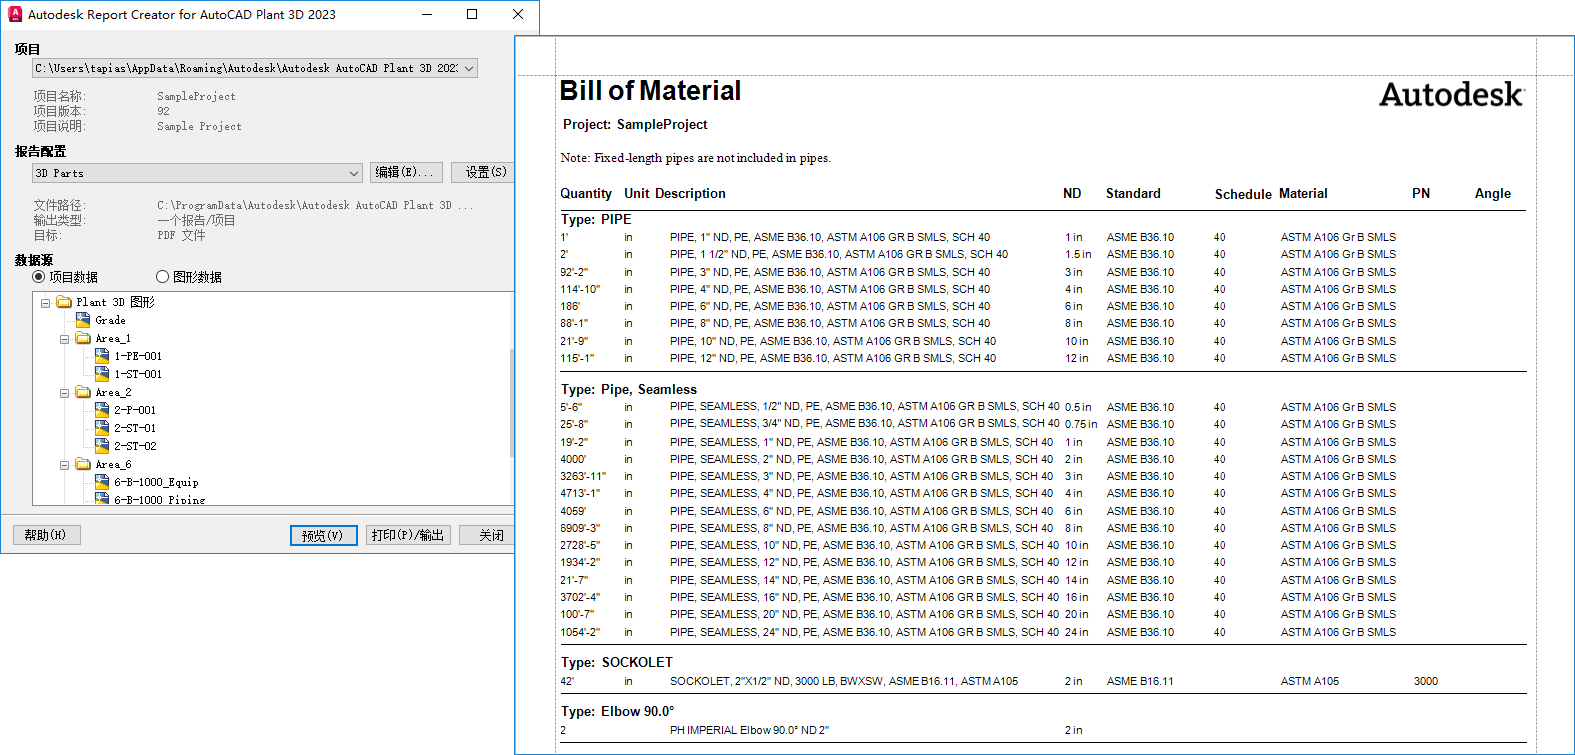Select the Grade tree item label

pyautogui.click(x=110, y=320)
